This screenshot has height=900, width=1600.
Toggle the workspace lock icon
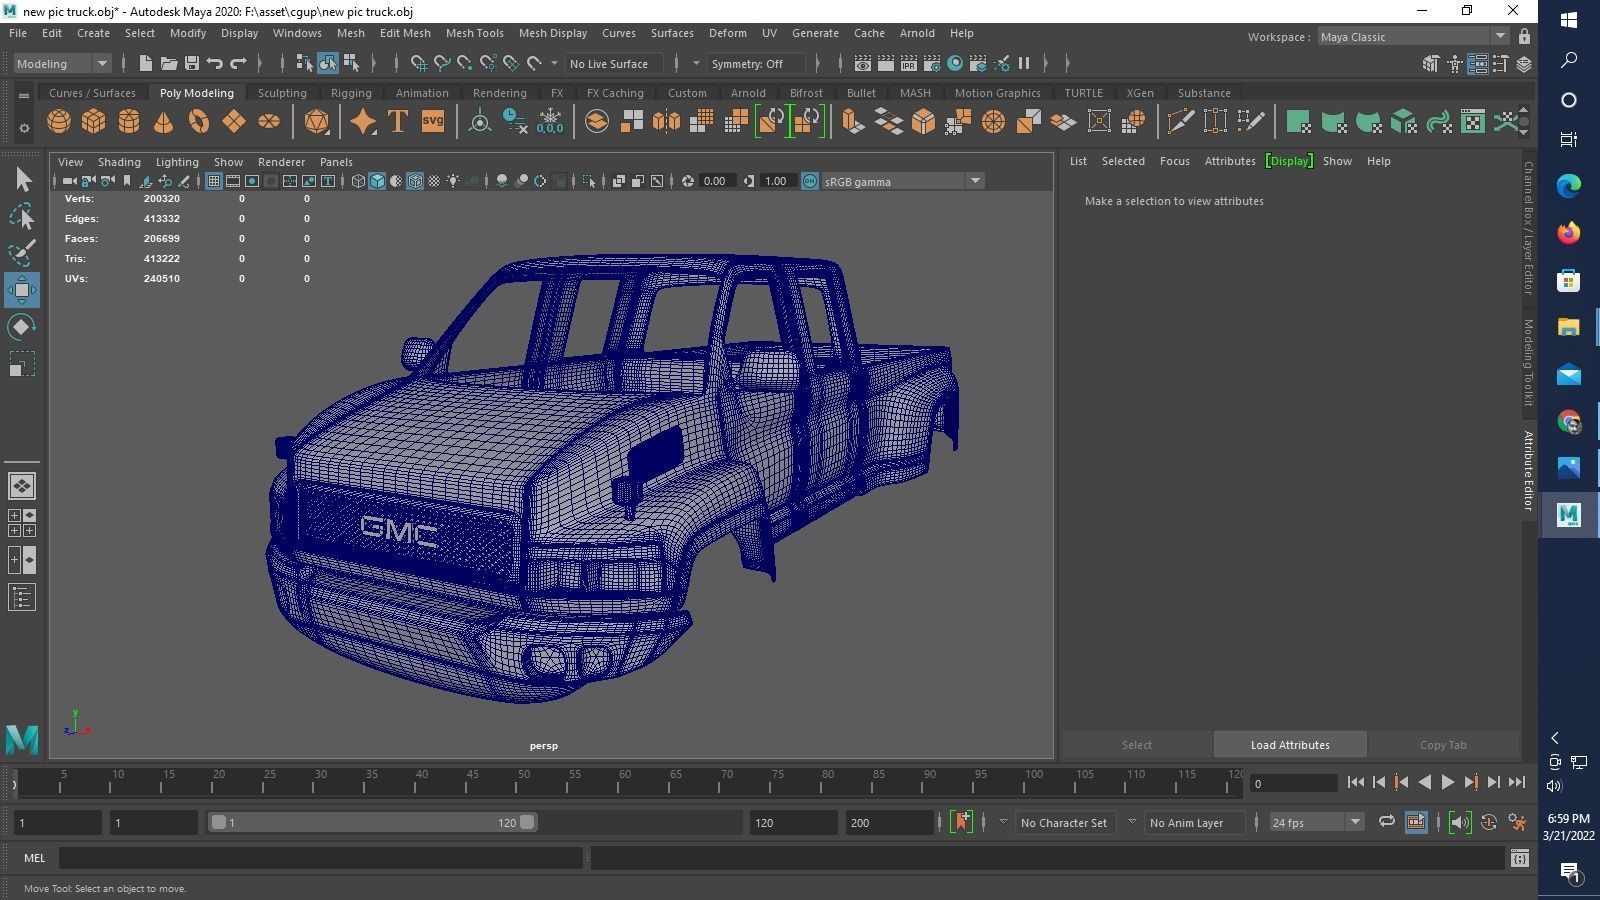point(1524,37)
